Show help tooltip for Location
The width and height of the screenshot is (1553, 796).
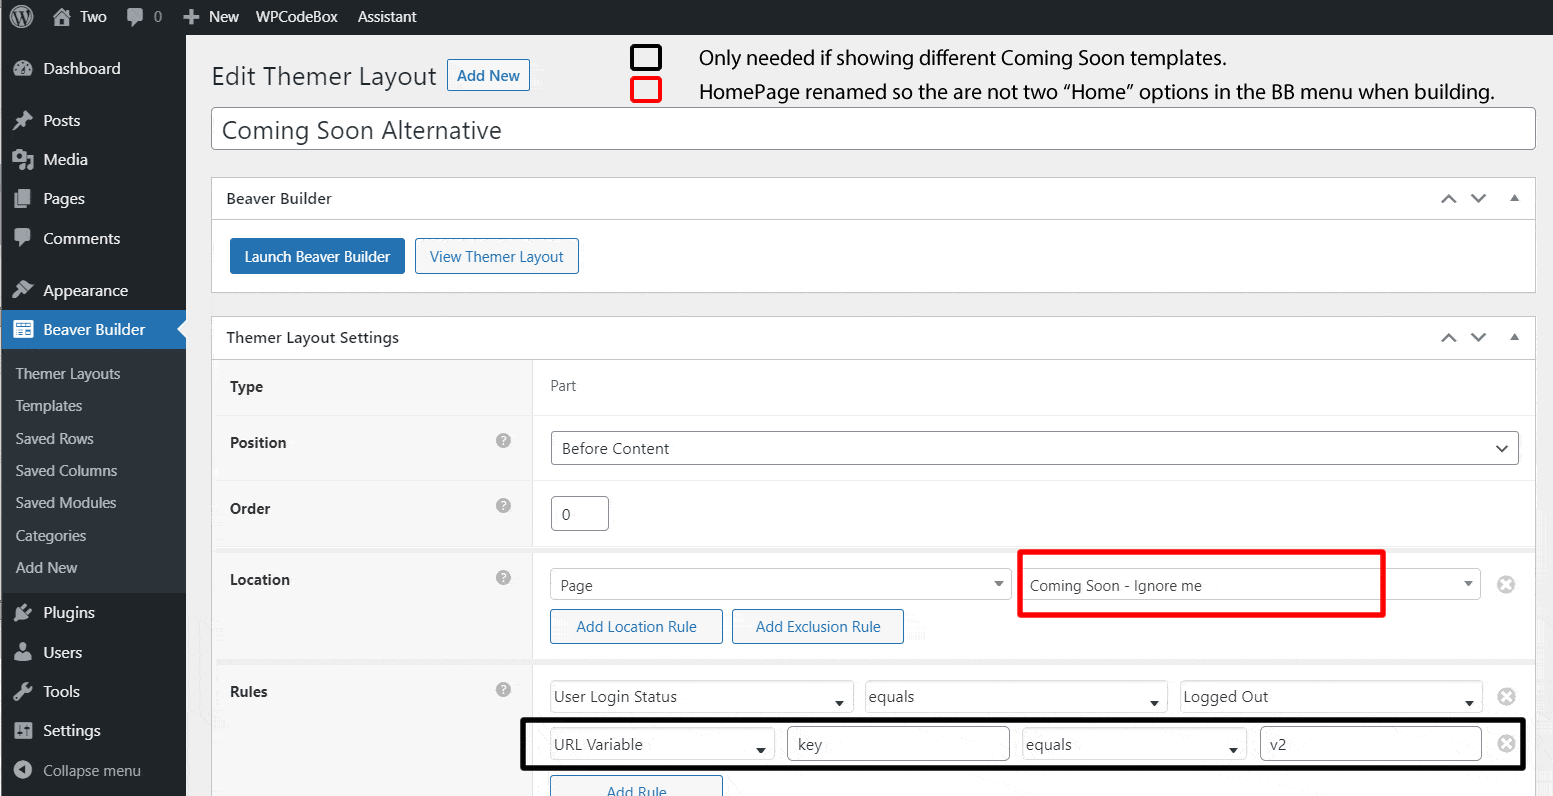(x=504, y=577)
